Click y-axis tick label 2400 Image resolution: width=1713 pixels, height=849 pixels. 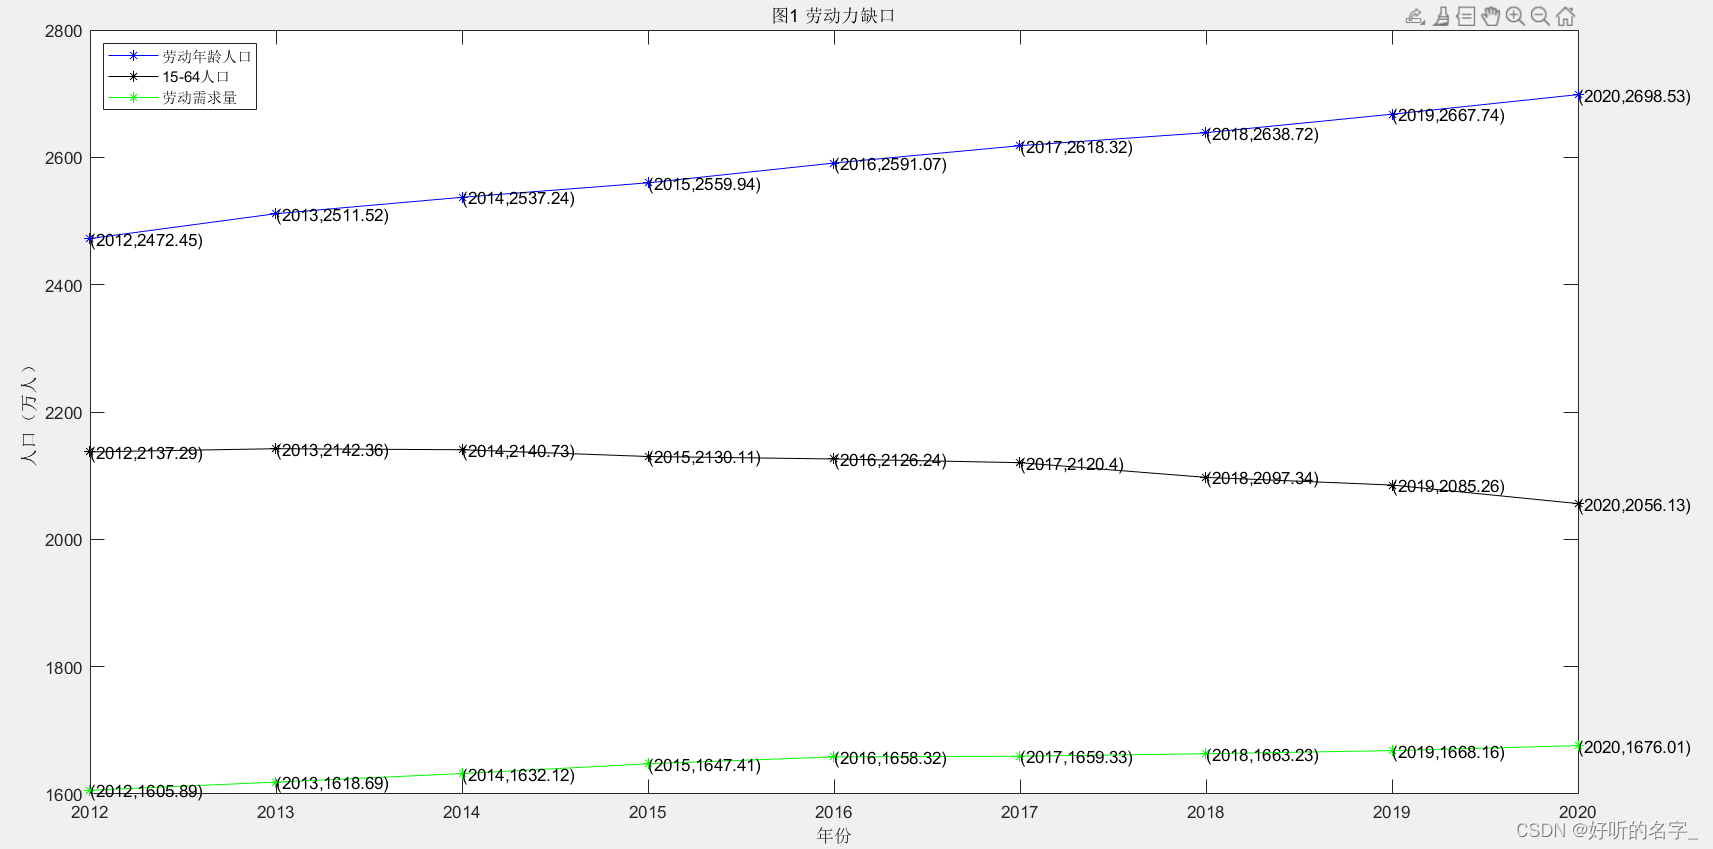coord(64,286)
